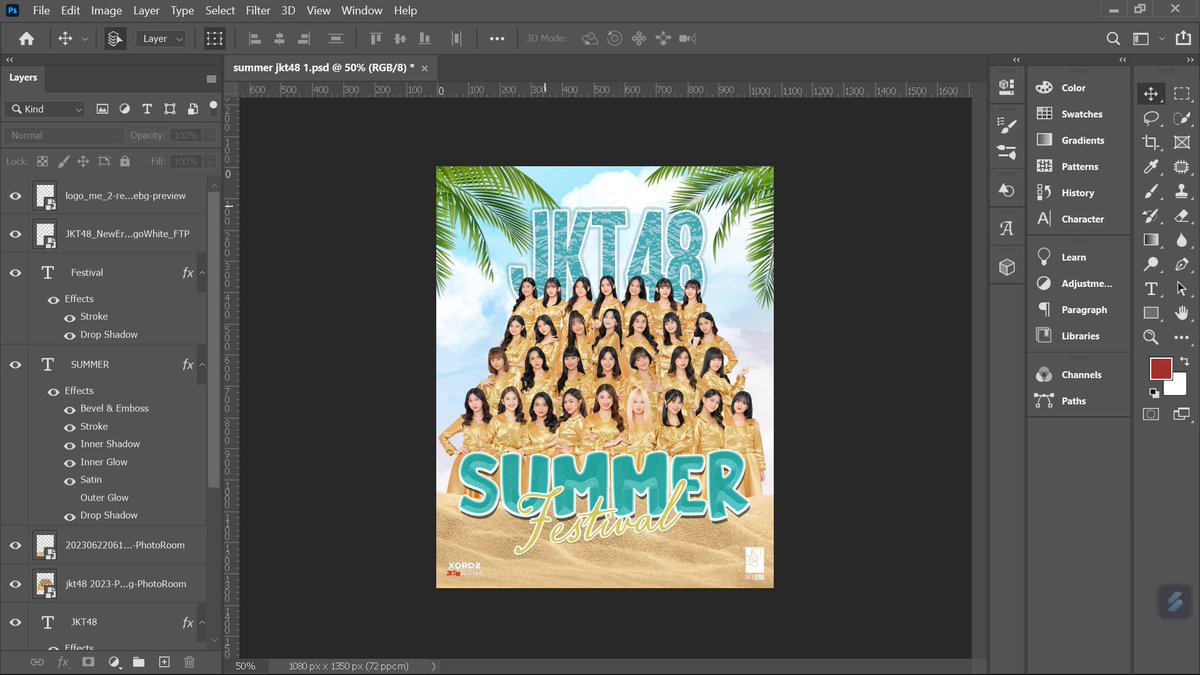
Task: Open the Glyphs panel icon
Action: point(1007,228)
